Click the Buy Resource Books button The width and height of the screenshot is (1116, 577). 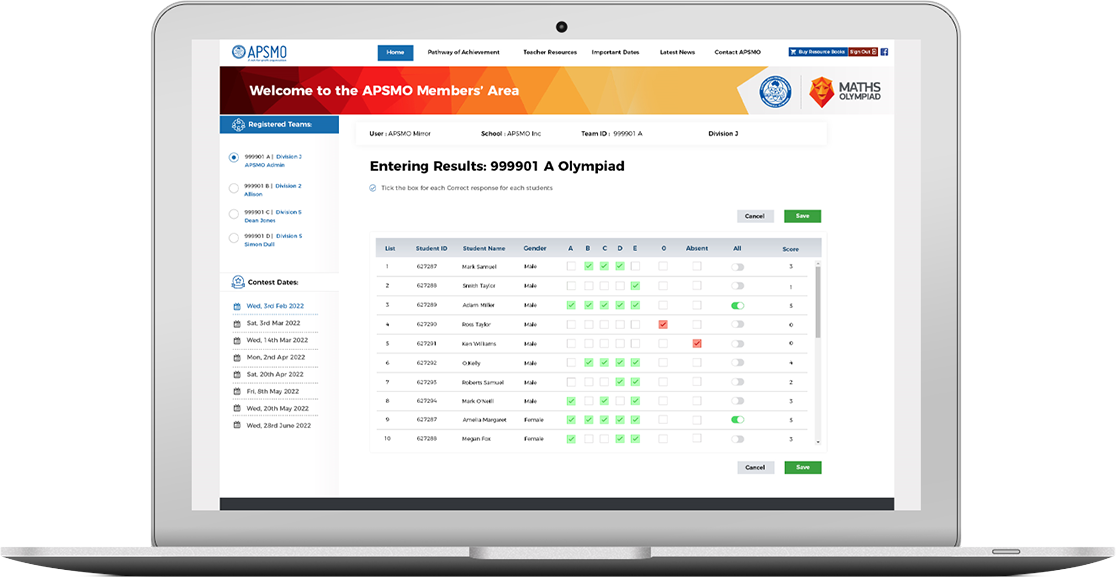(x=817, y=52)
